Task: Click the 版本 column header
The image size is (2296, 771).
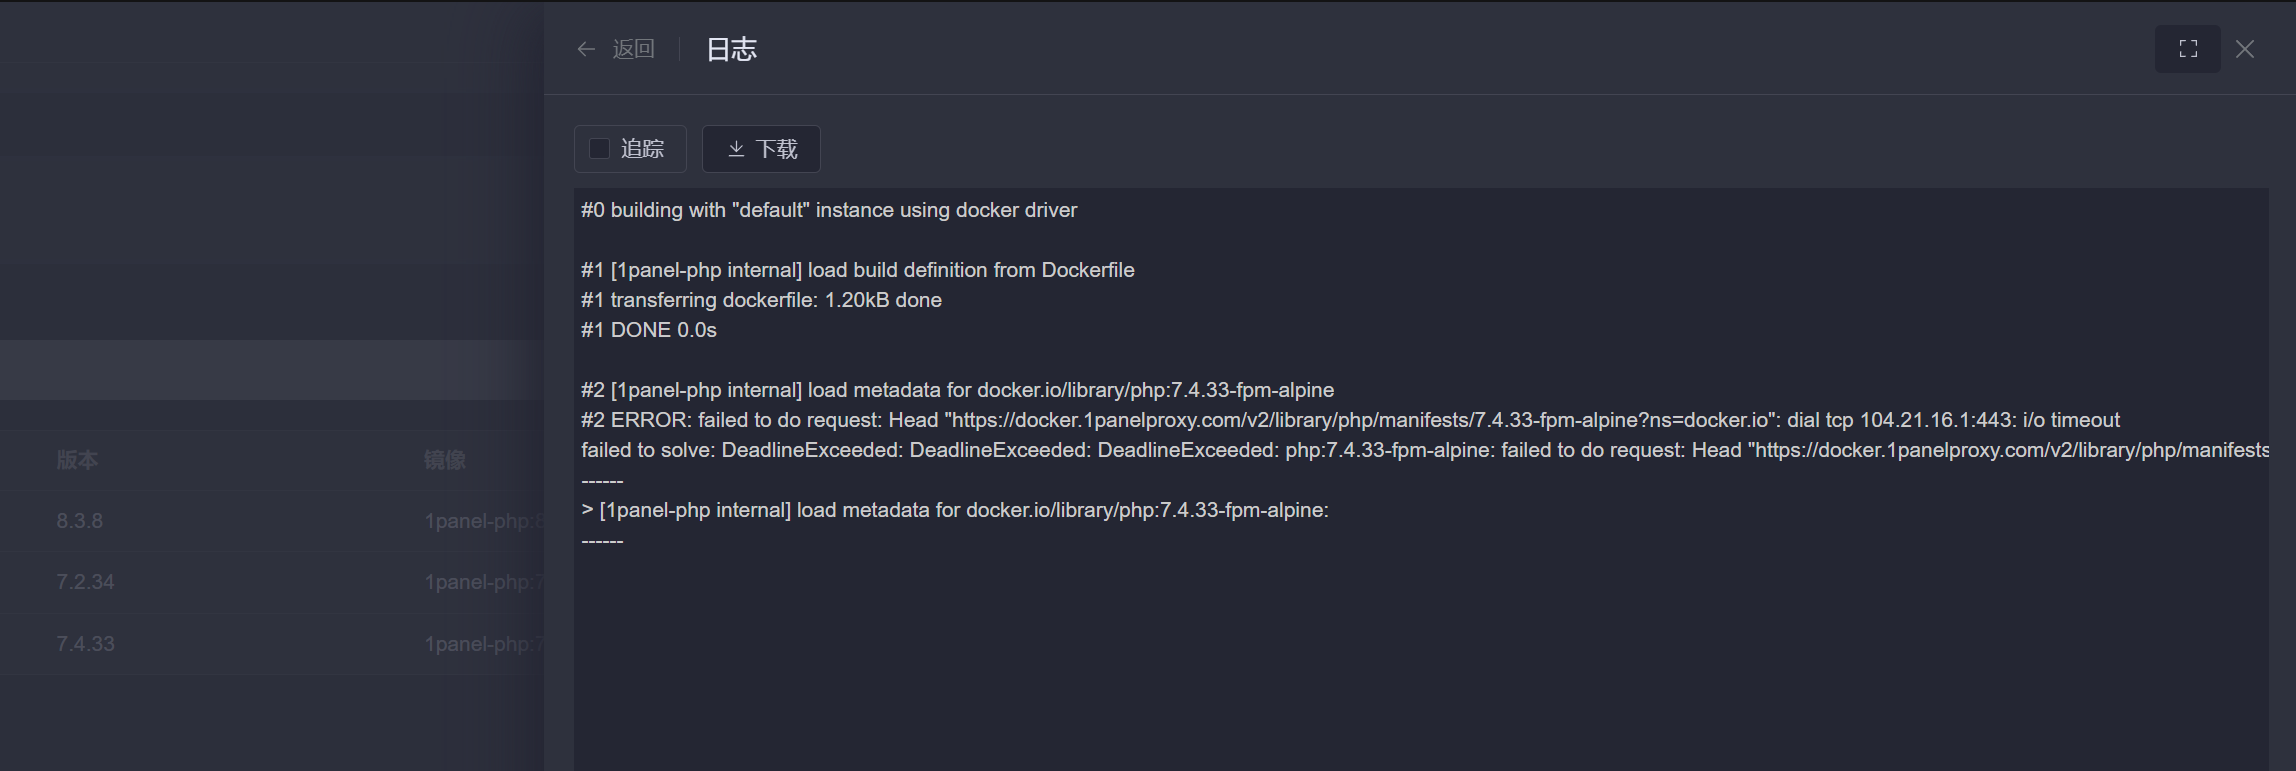Action: (x=77, y=460)
